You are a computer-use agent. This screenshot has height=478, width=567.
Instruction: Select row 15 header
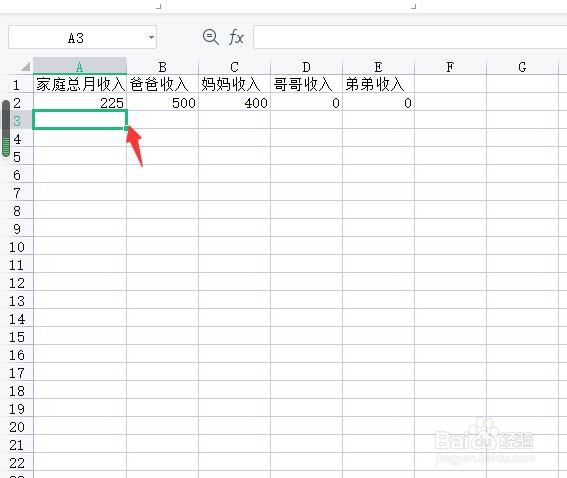17,337
